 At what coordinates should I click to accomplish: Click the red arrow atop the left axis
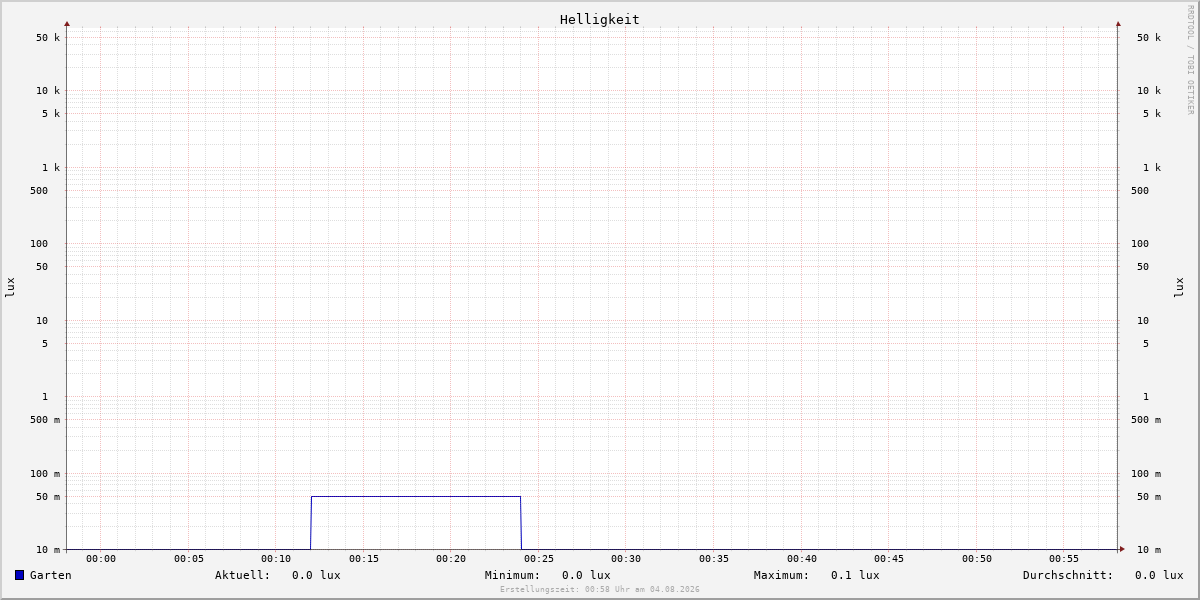pyautogui.click(x=67, y=23)
